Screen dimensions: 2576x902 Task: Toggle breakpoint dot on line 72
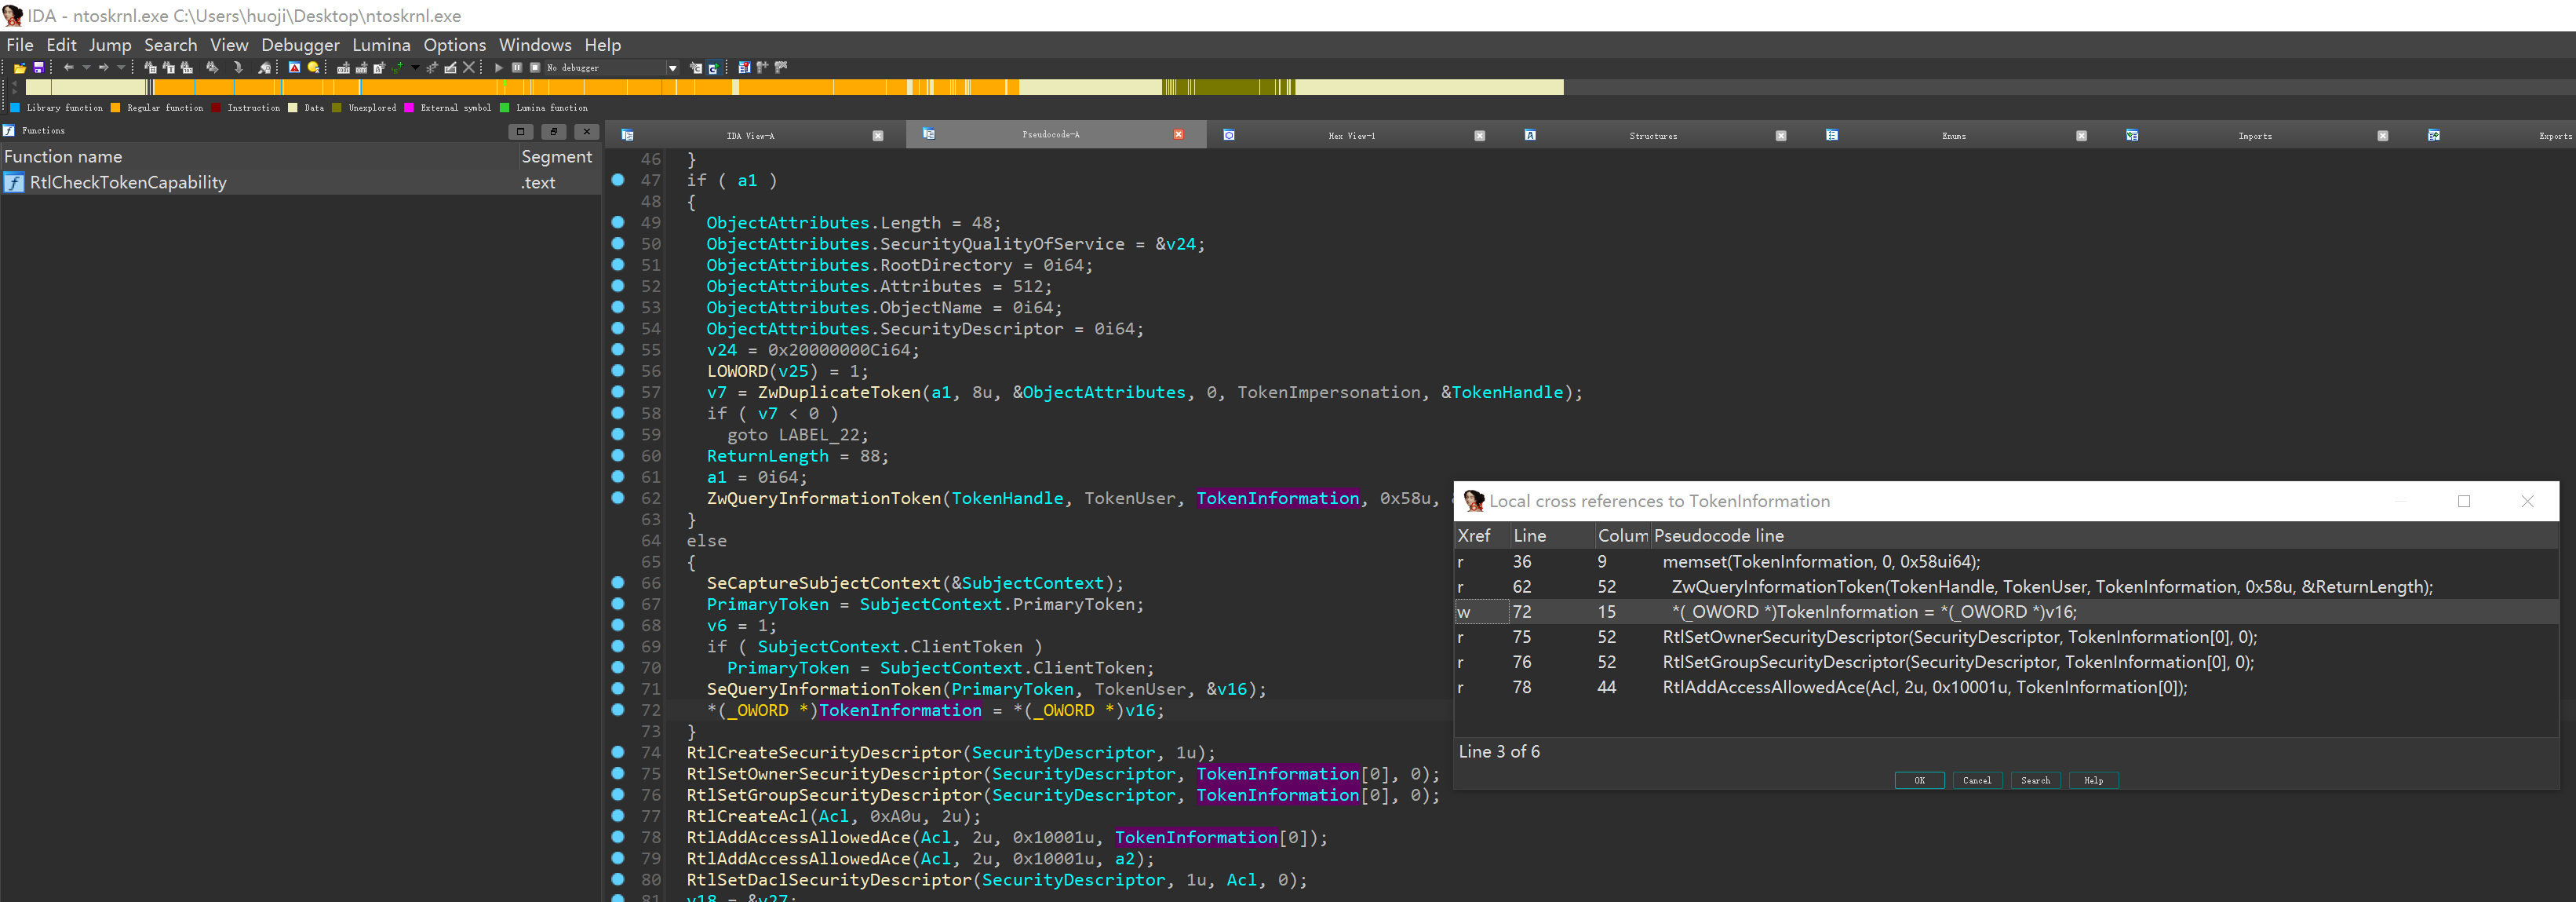tap(618, 710)
